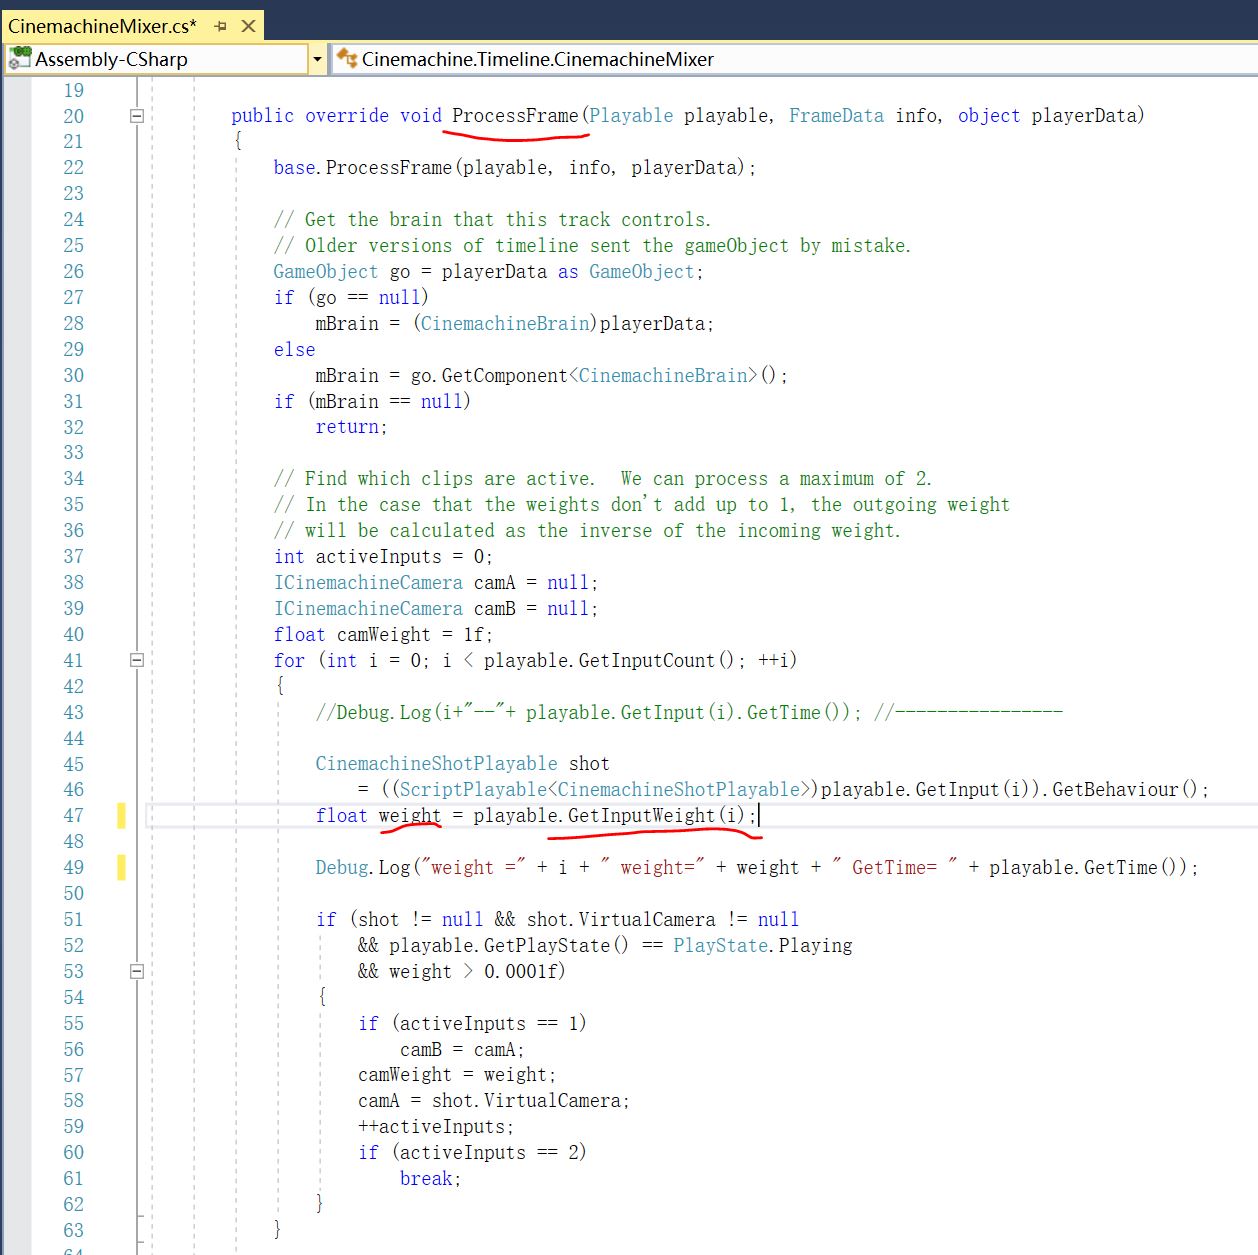Collapse the ProcessFrame method at line 20
1258x1255 pixels.
[x=138, y=116]
